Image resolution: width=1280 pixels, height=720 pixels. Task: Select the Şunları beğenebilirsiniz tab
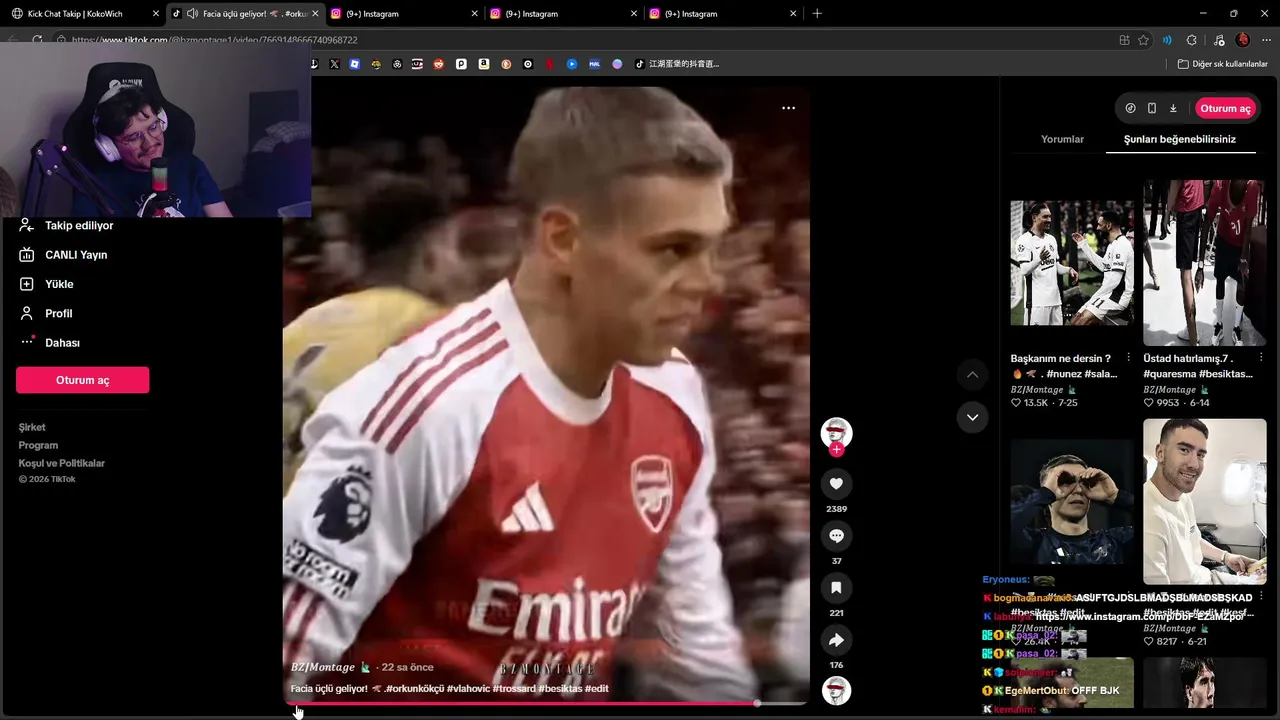pyautogui.click(x=1180, y=140)
